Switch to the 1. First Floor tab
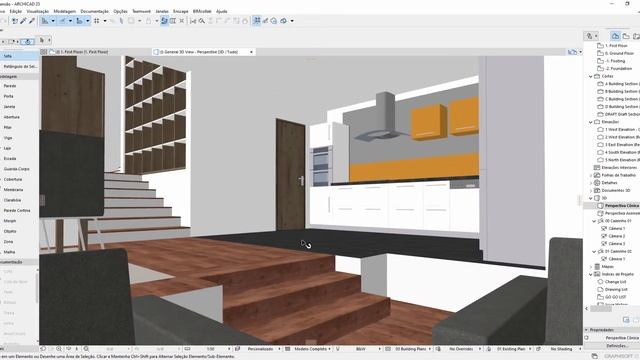The image size is (640, 360). point(82,52)
